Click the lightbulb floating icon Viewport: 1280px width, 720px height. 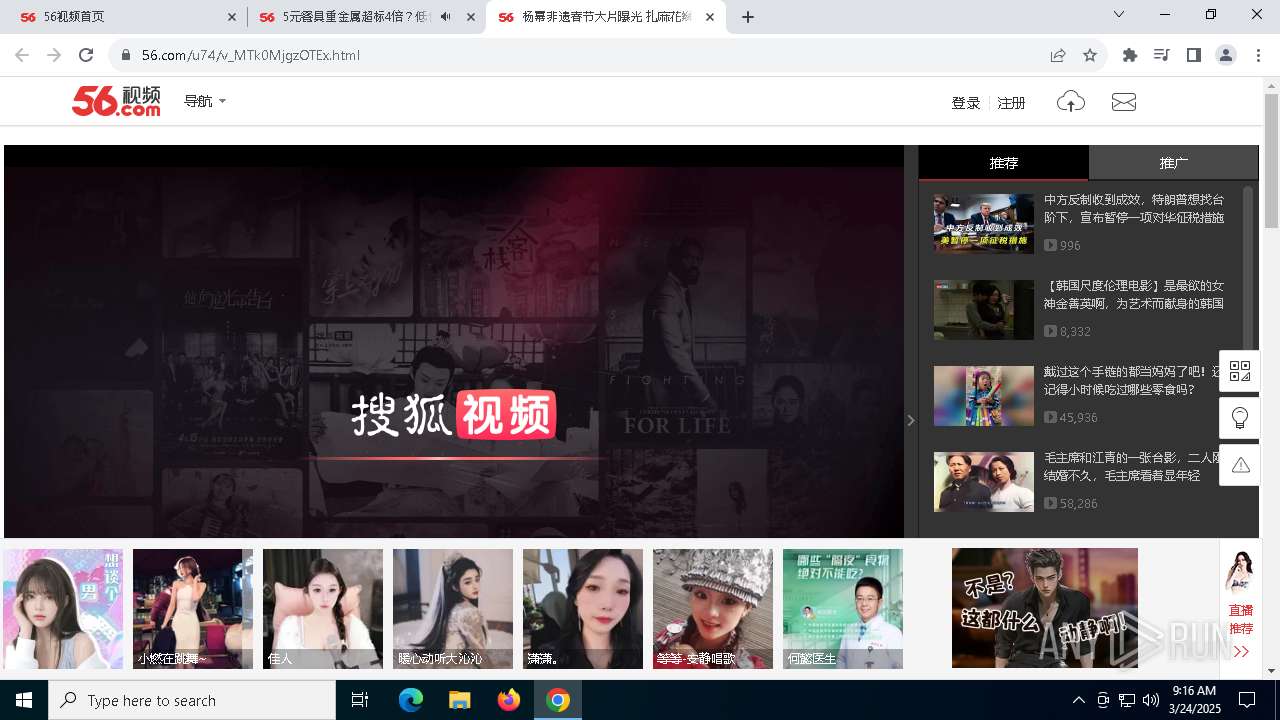[x=1240, y=418]
